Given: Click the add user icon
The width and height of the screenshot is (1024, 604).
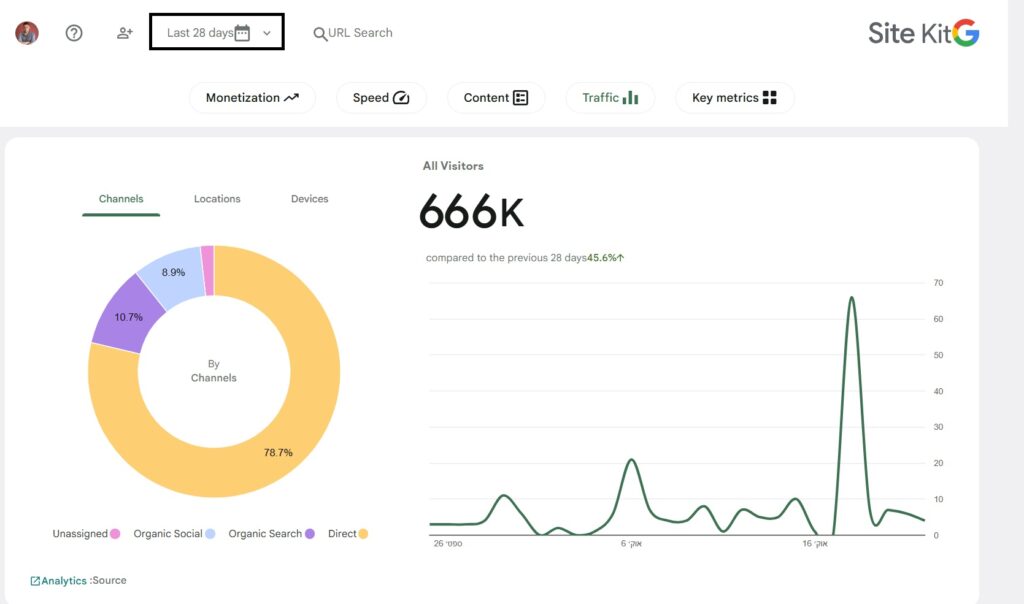Looking at the screenshot, I should pos(125,33).
